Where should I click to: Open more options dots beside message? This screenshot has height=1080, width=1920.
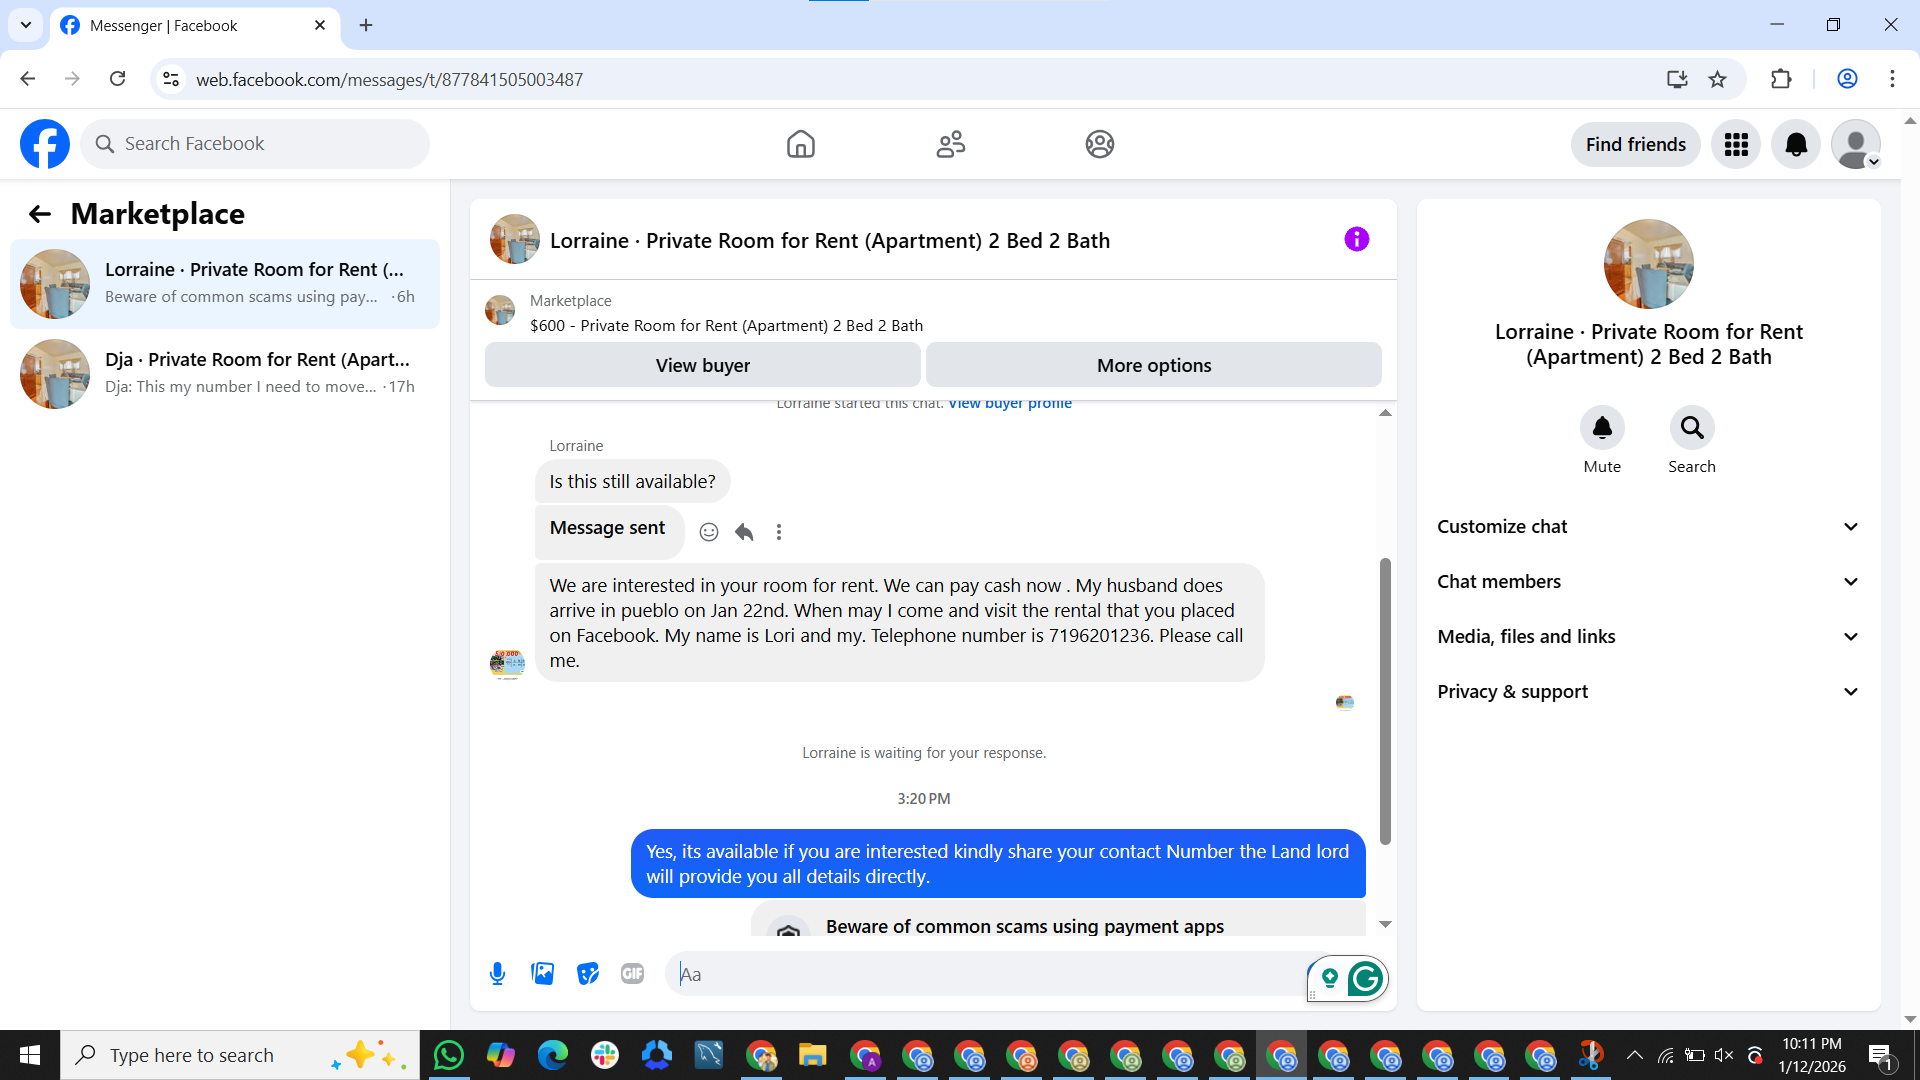779,532
